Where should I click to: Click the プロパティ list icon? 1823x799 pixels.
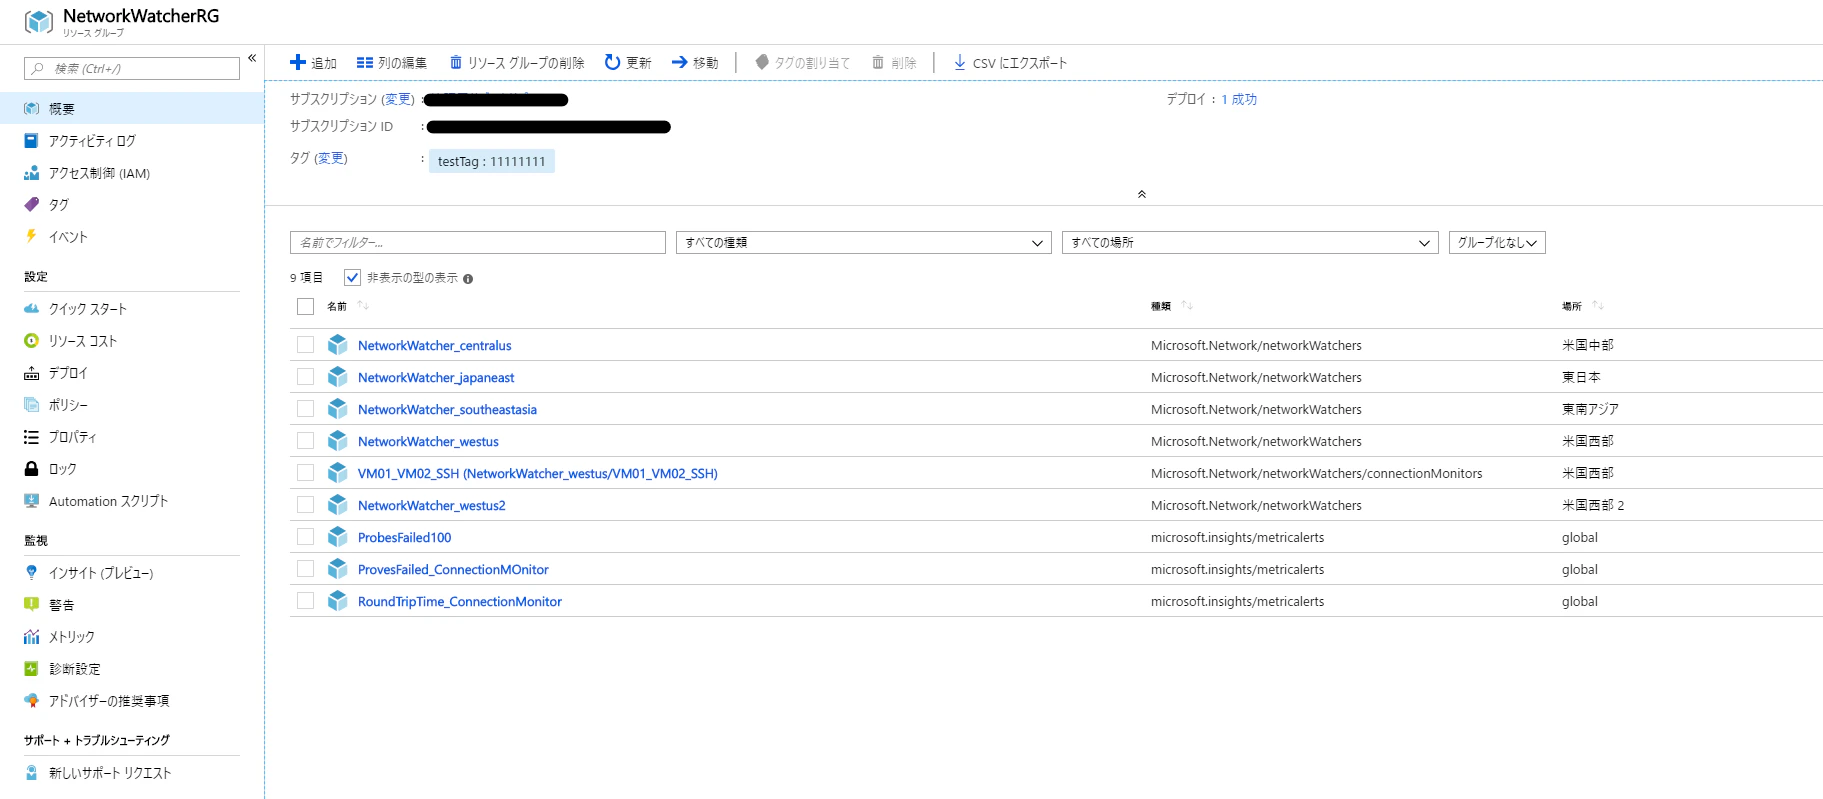pos(32,437)
